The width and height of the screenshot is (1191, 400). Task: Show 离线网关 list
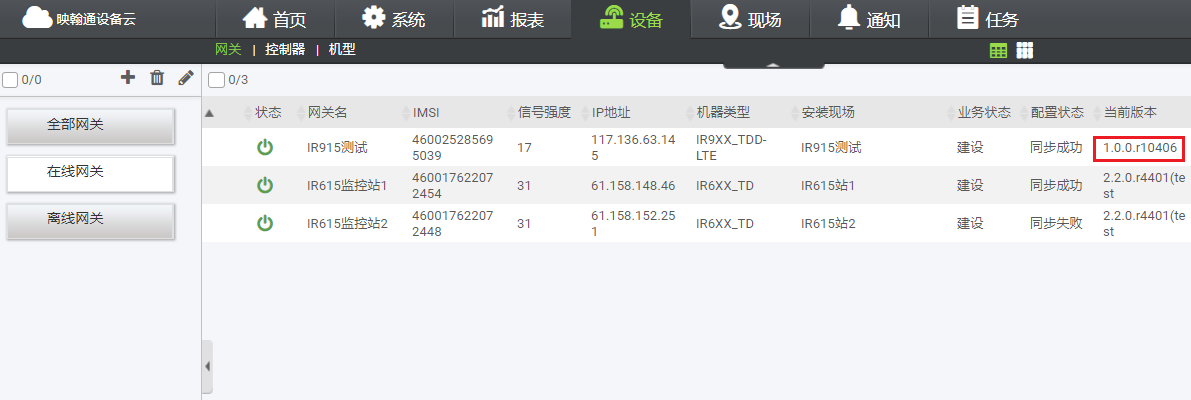[90, 219]
